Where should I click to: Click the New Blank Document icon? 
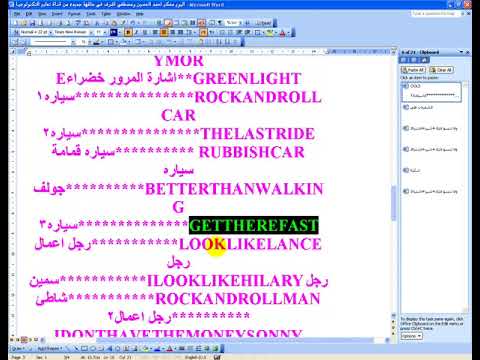click(16, 23)
